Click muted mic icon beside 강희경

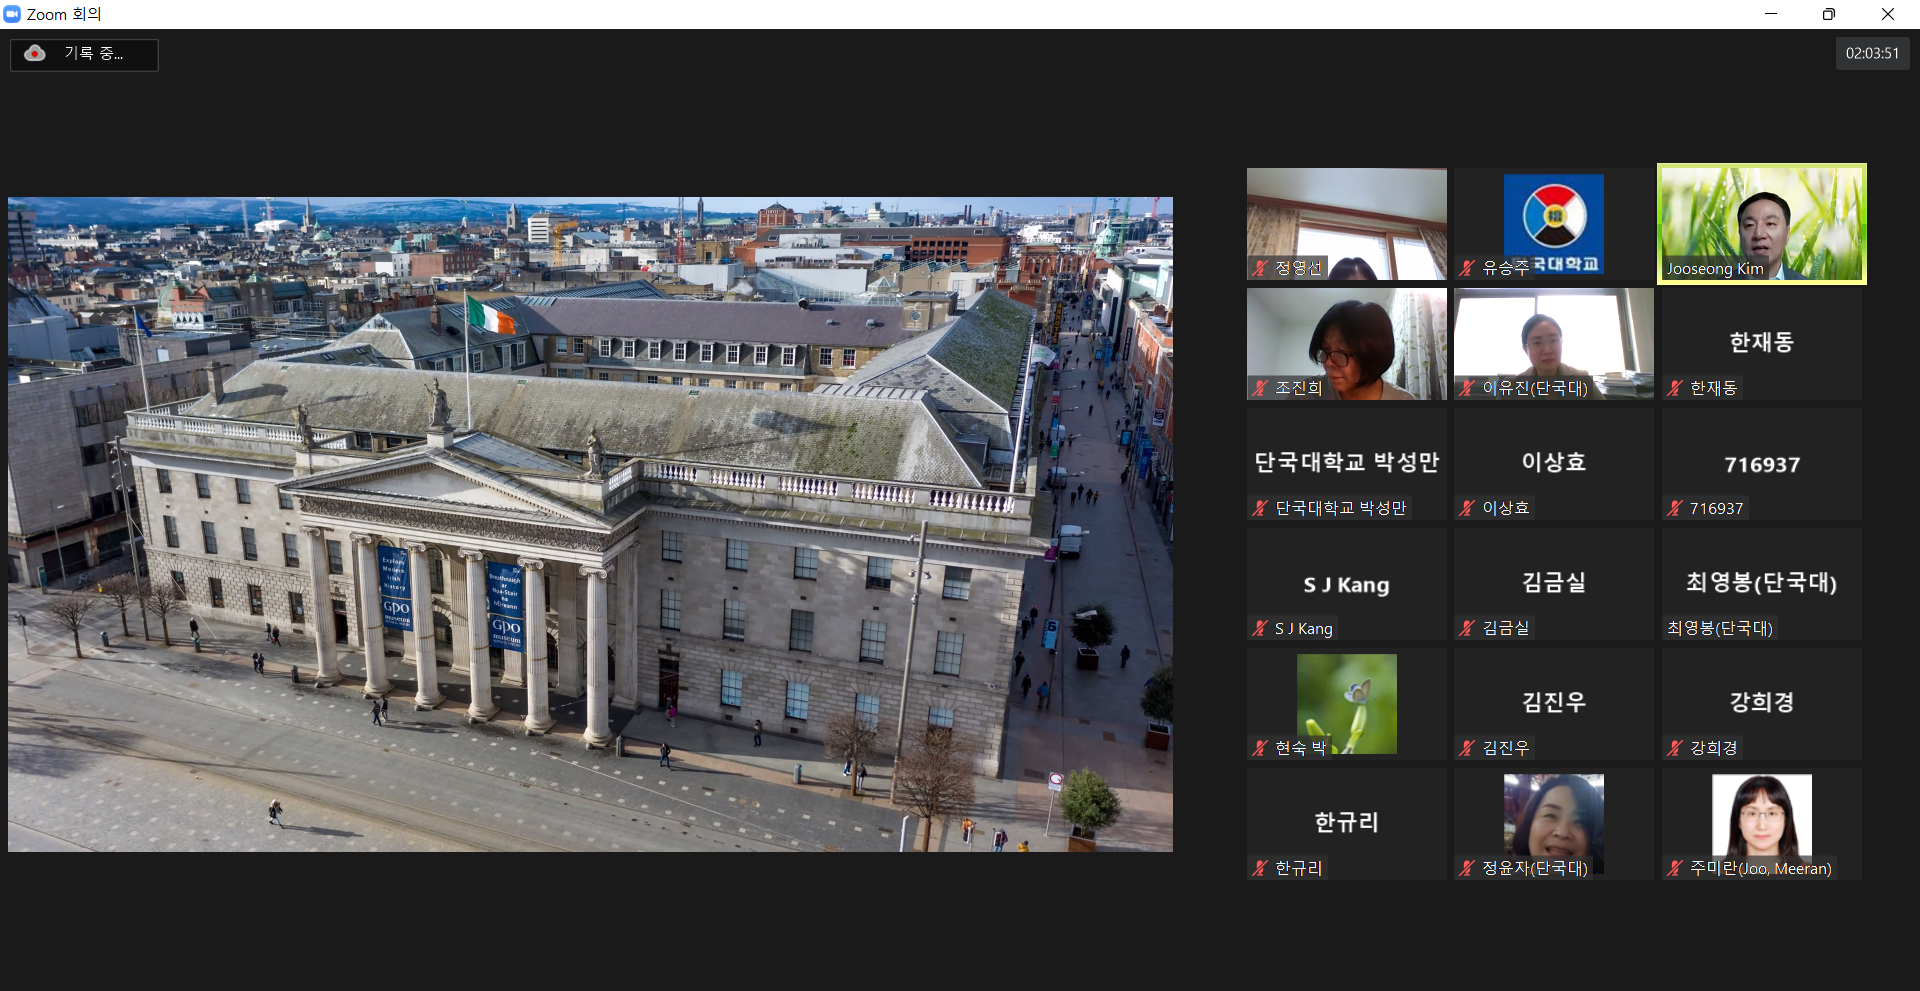click(1675, 748)
